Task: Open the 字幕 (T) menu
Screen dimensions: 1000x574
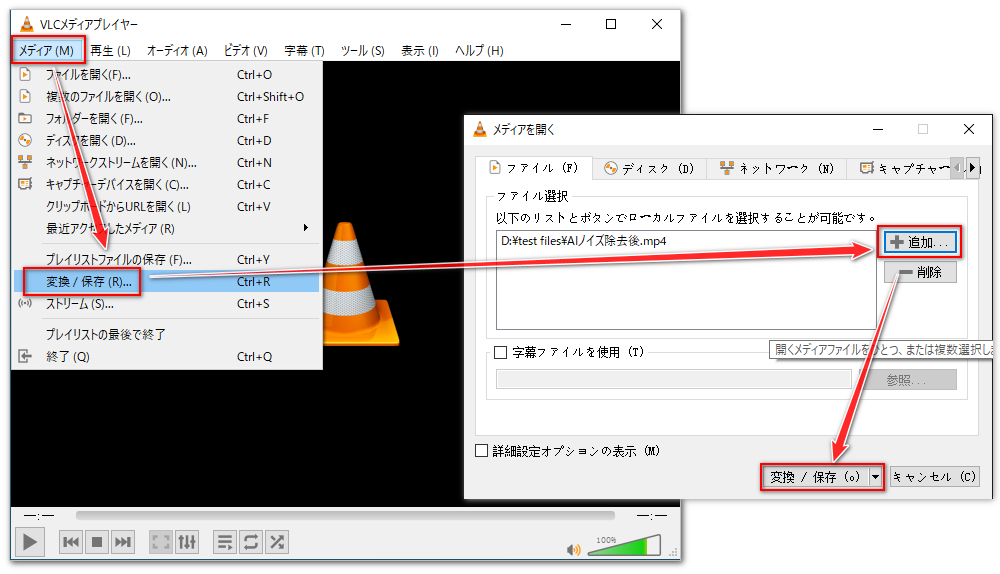Action: click(304, 50)
